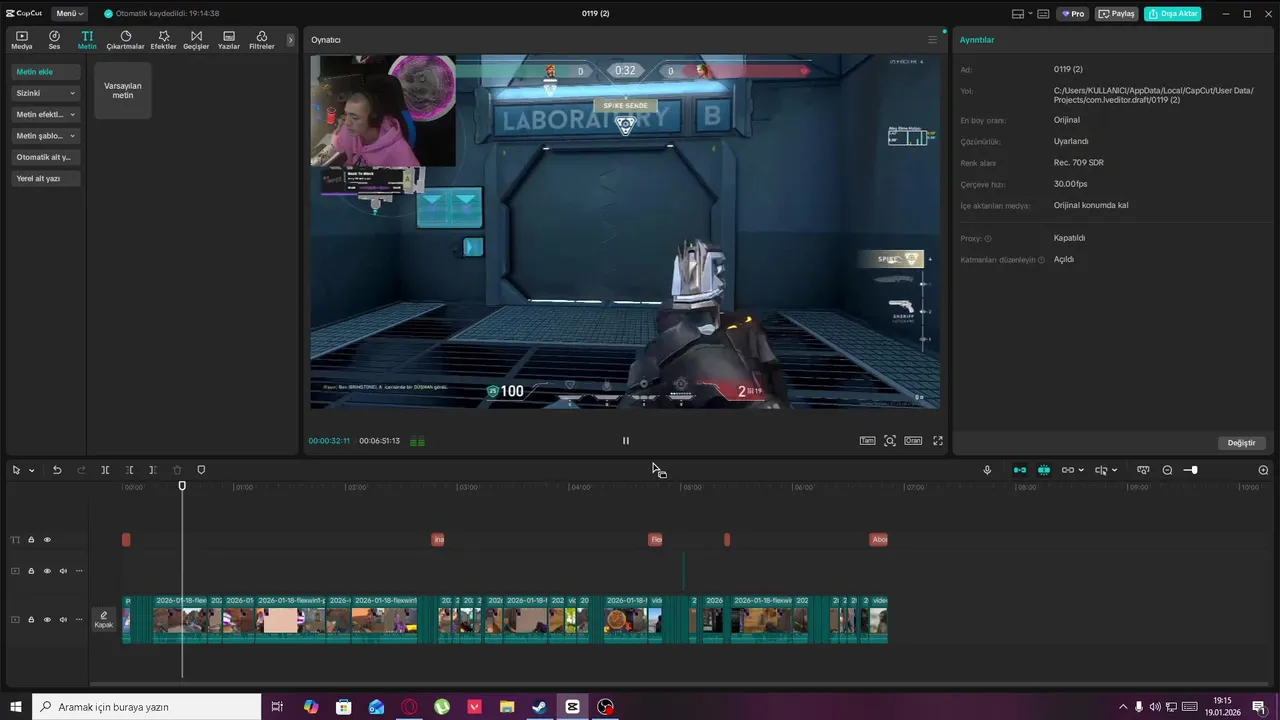Delete left of the playhead
1280x720 pixels.
coord(129,470)
